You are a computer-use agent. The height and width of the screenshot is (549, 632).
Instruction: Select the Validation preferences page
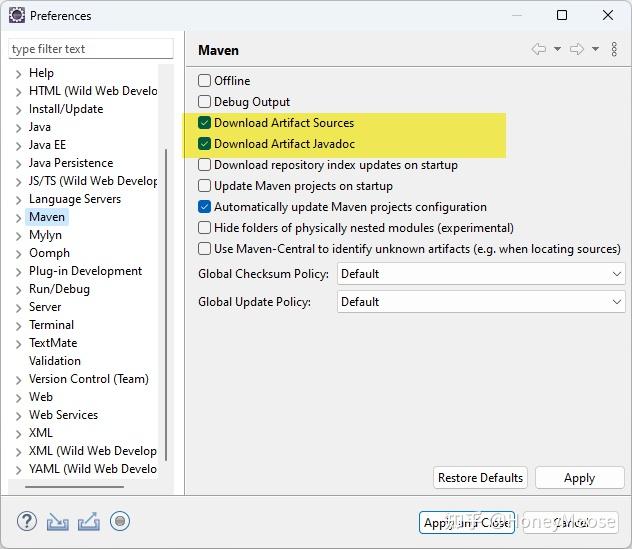point(55,361)
